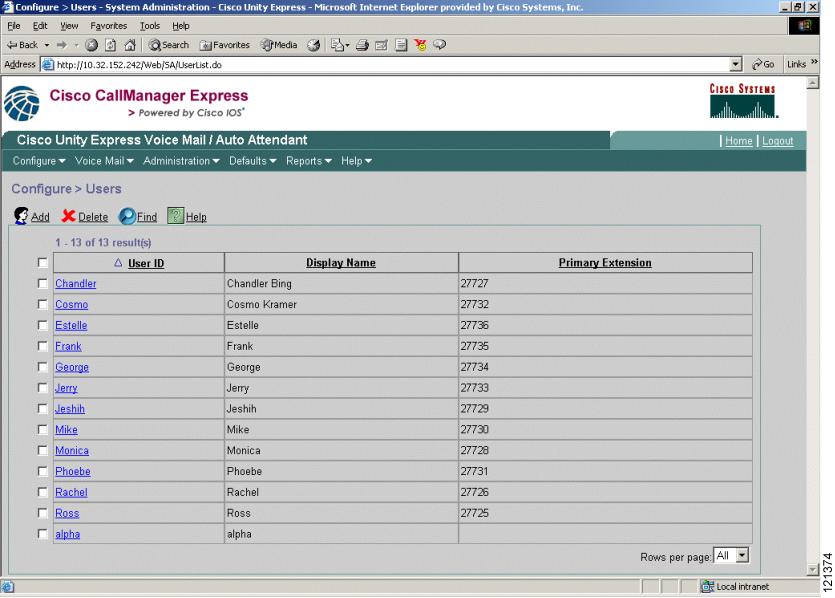Expand the Voice Mail navigation menu

104,161
